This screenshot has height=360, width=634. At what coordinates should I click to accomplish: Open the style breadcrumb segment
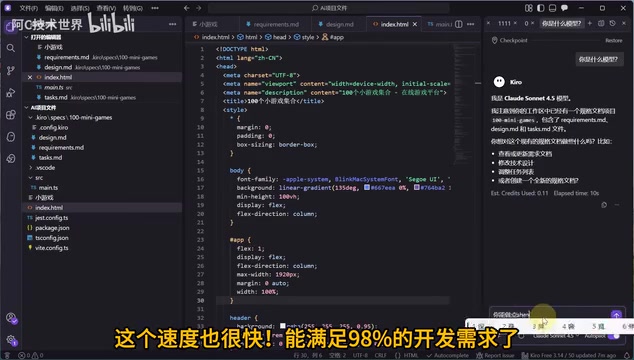click(304, 37)
